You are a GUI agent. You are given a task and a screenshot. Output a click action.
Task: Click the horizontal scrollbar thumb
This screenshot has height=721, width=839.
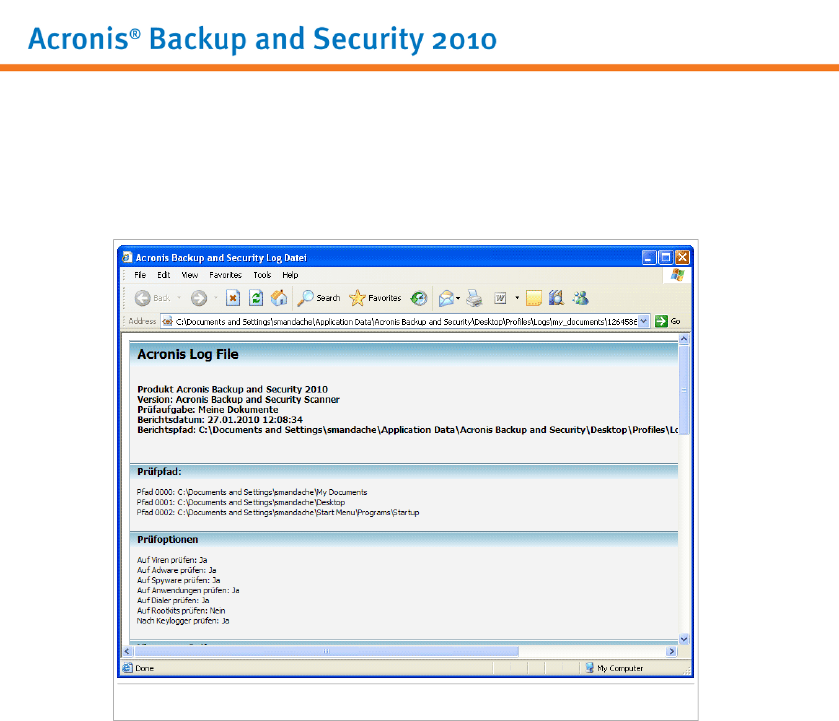(325, 651)
